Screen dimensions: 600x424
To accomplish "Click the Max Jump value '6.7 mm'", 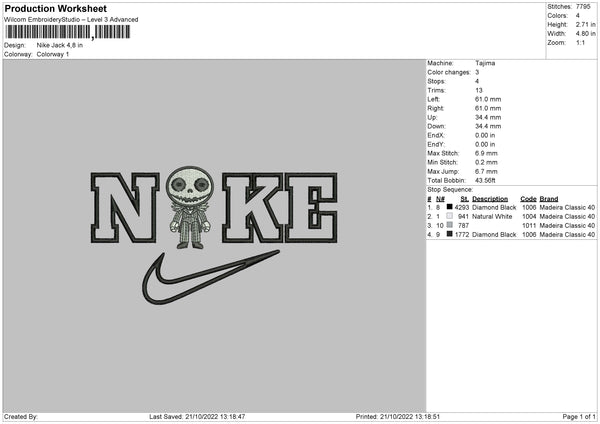I will [x=486, y=172].
